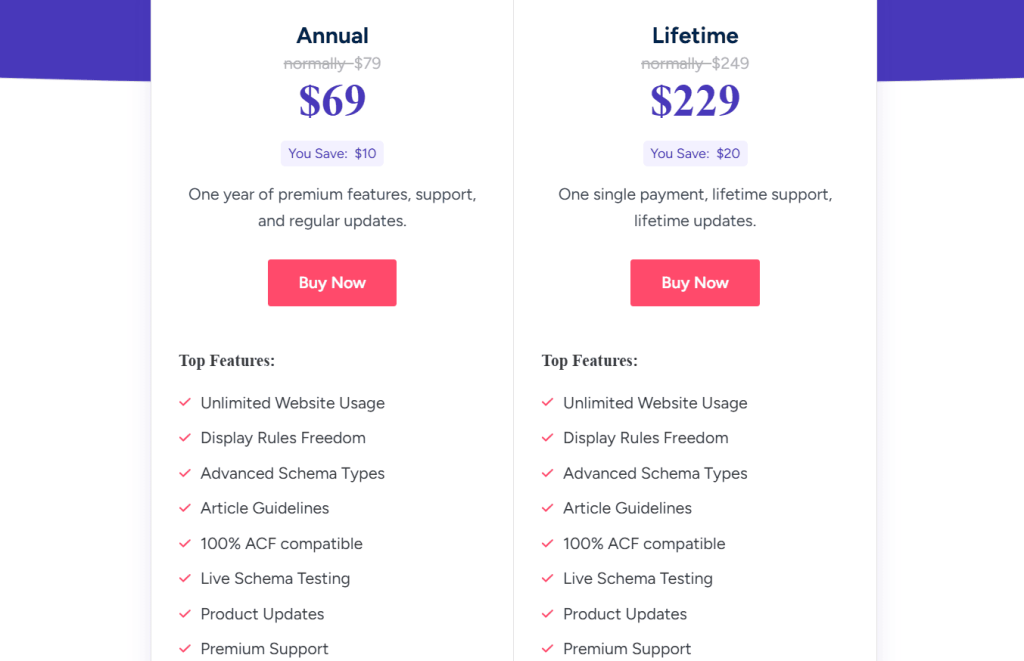
Task: Click checkmark beside Lifetime Premium Support
Action: 548,648
